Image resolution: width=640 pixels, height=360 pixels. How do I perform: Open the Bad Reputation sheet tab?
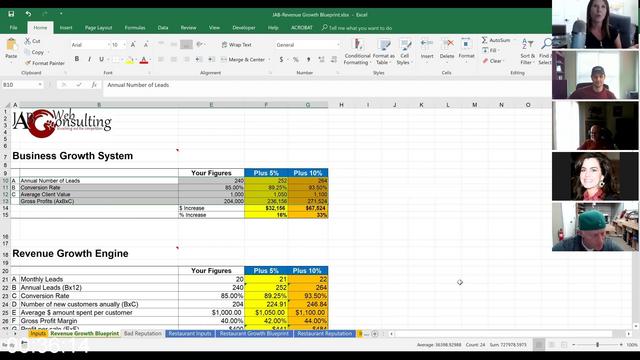(142, 334)
